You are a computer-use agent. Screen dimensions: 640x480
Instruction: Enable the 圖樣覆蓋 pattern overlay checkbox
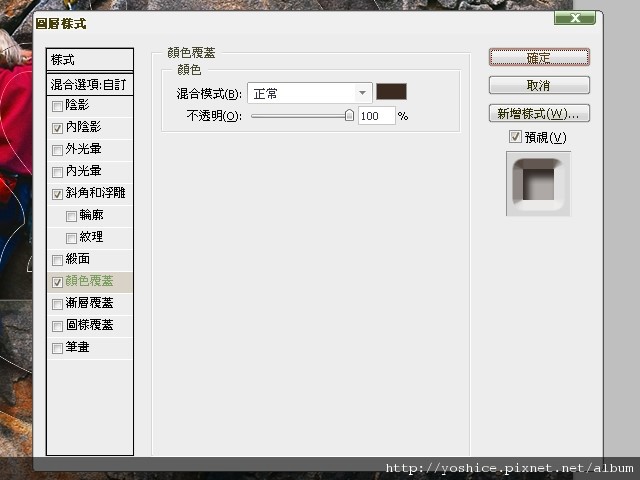[x=57, y=326]
